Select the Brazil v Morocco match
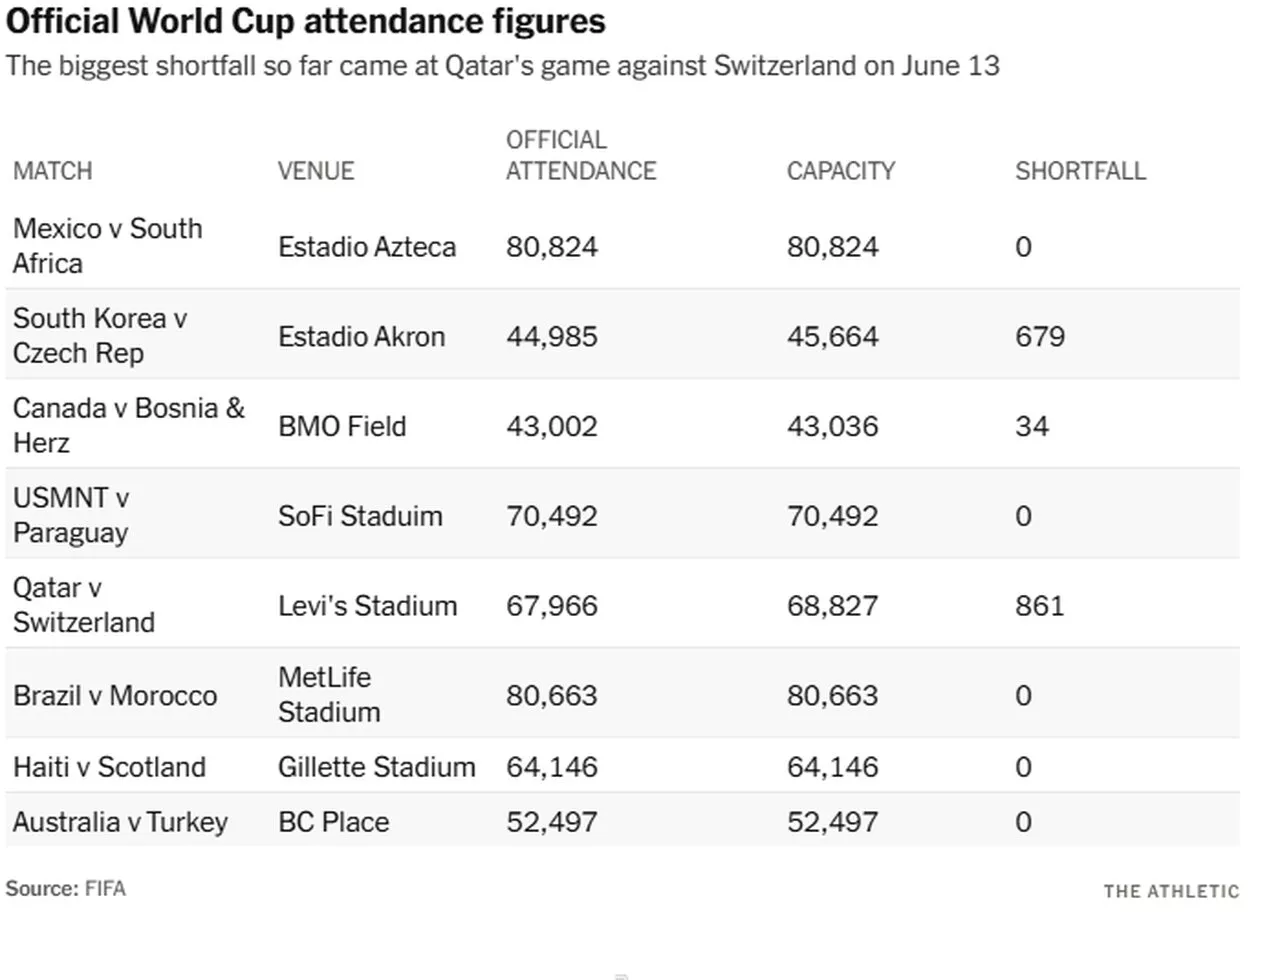This screenshot has height=980, width=1280. [x=115, y=696]
